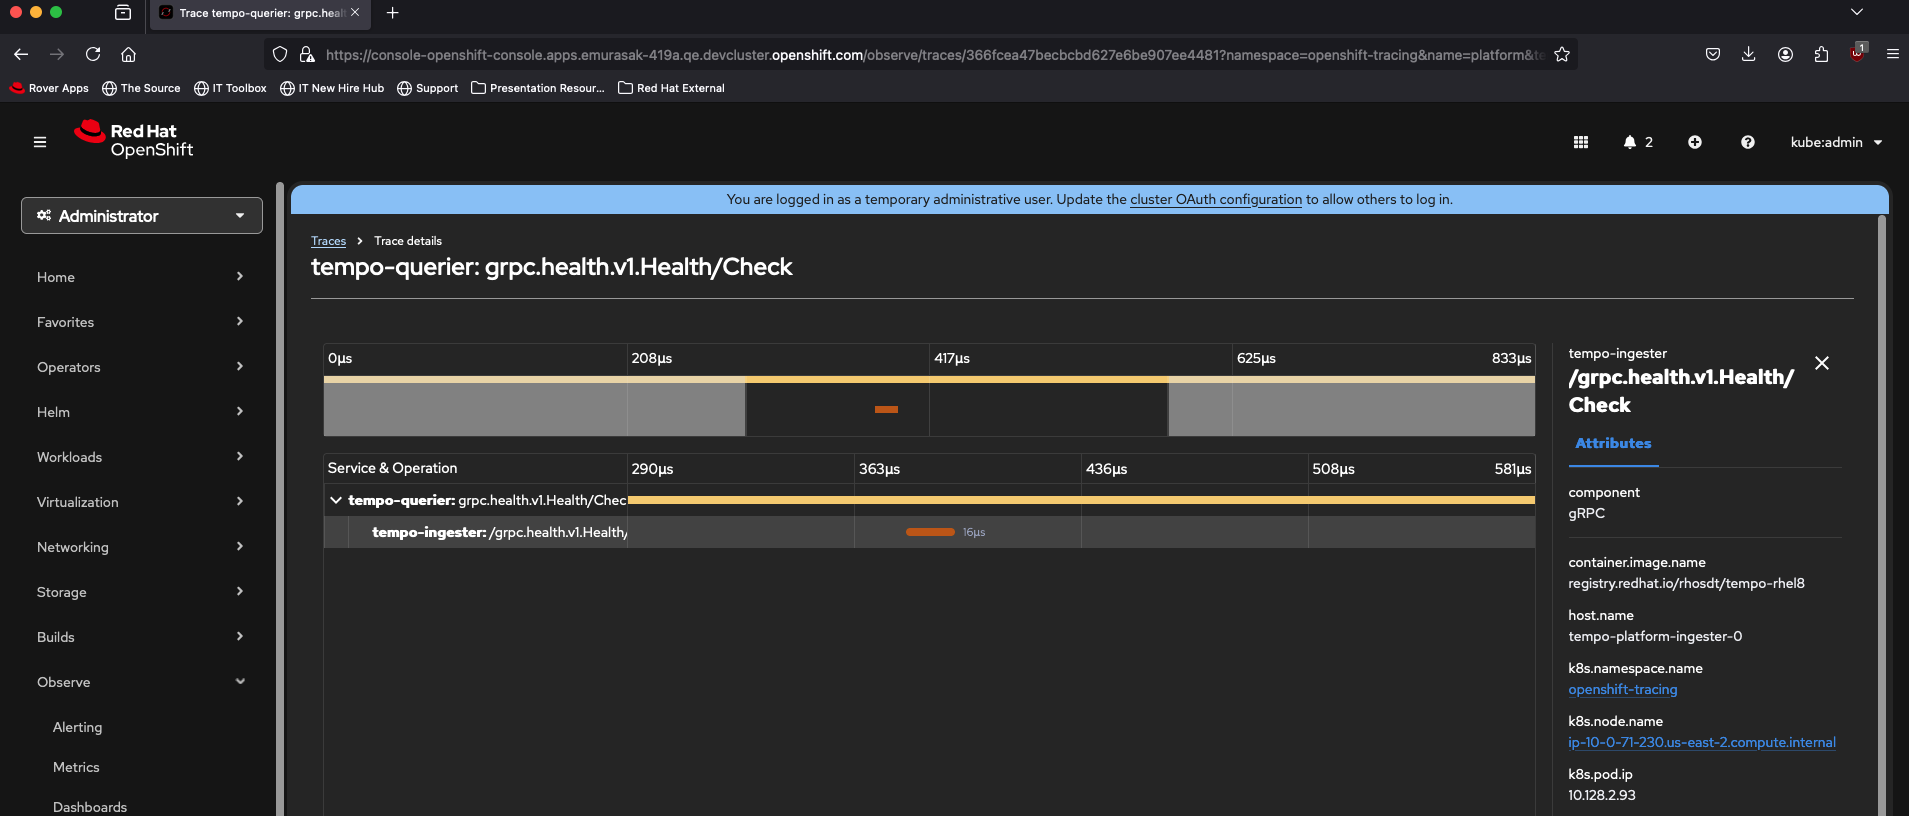Screen dimensions: 1909x816
Task: Click the 16µs span duration label
Action: pyautogui.click(x=974, y=532)
